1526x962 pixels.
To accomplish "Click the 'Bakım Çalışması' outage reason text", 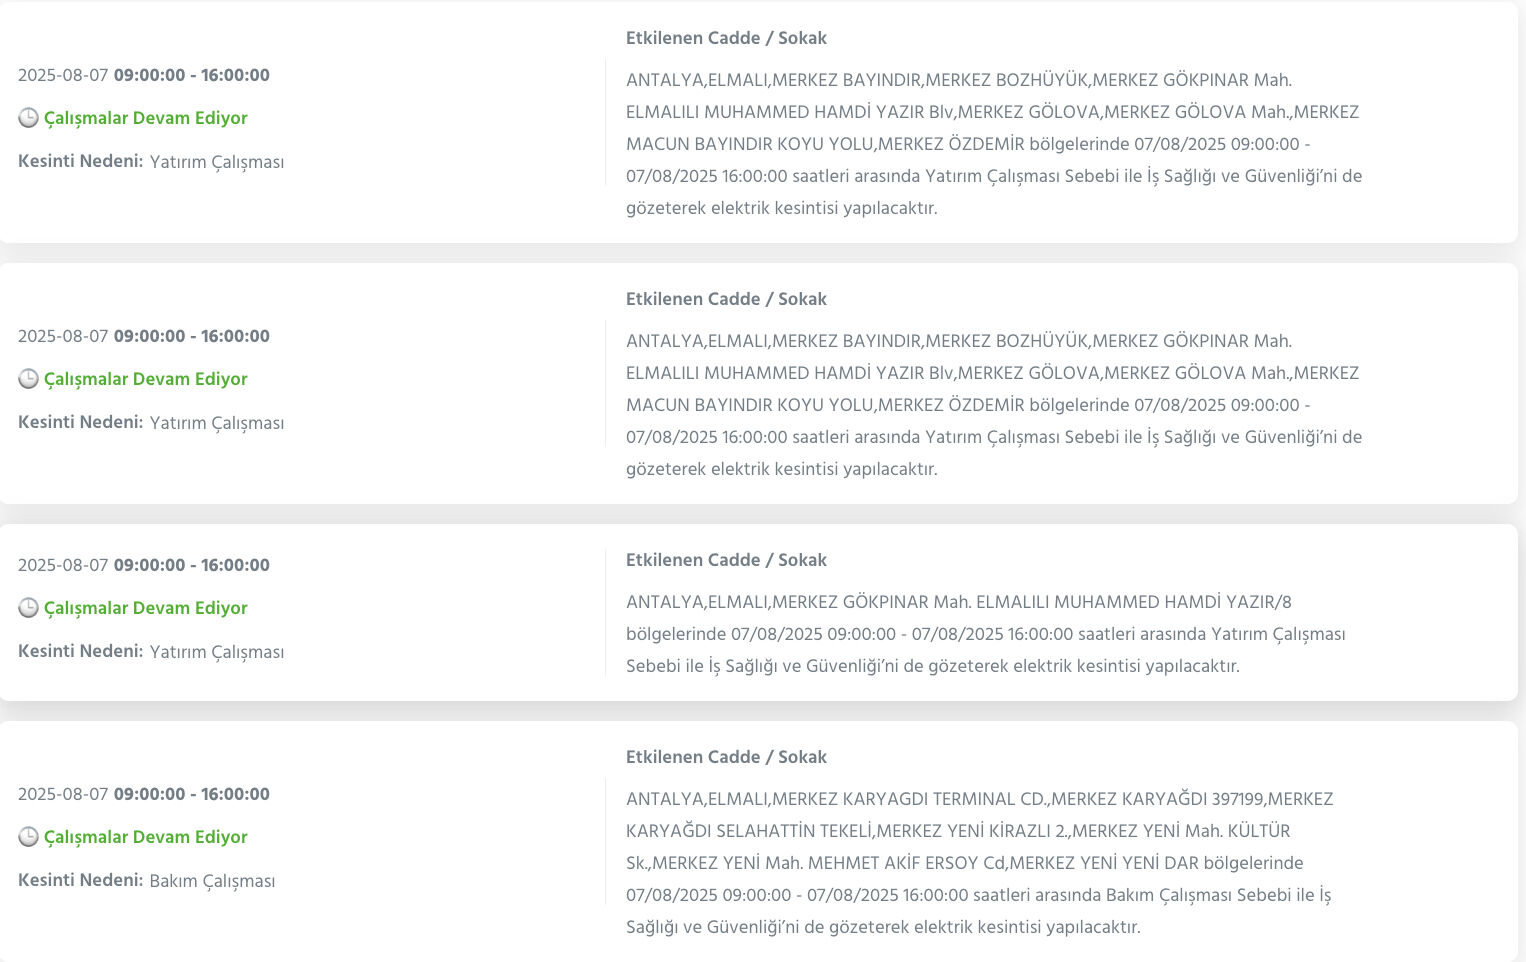I will [x=212, y=881].
